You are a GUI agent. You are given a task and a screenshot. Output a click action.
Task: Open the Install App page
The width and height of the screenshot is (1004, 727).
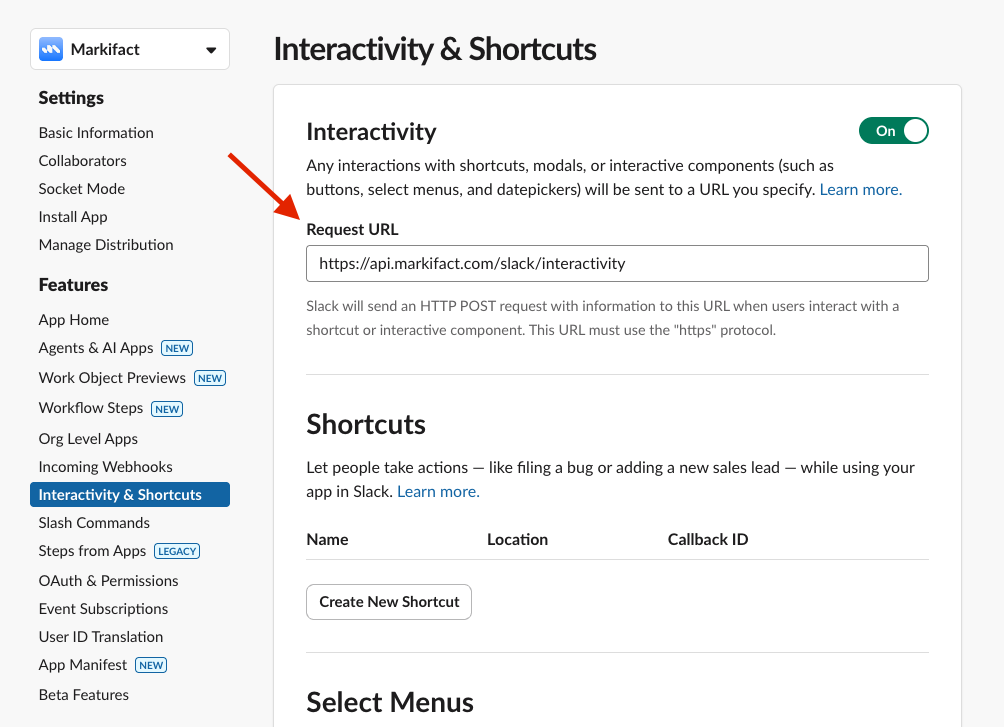pyautogui.click(x=72, y=216)
